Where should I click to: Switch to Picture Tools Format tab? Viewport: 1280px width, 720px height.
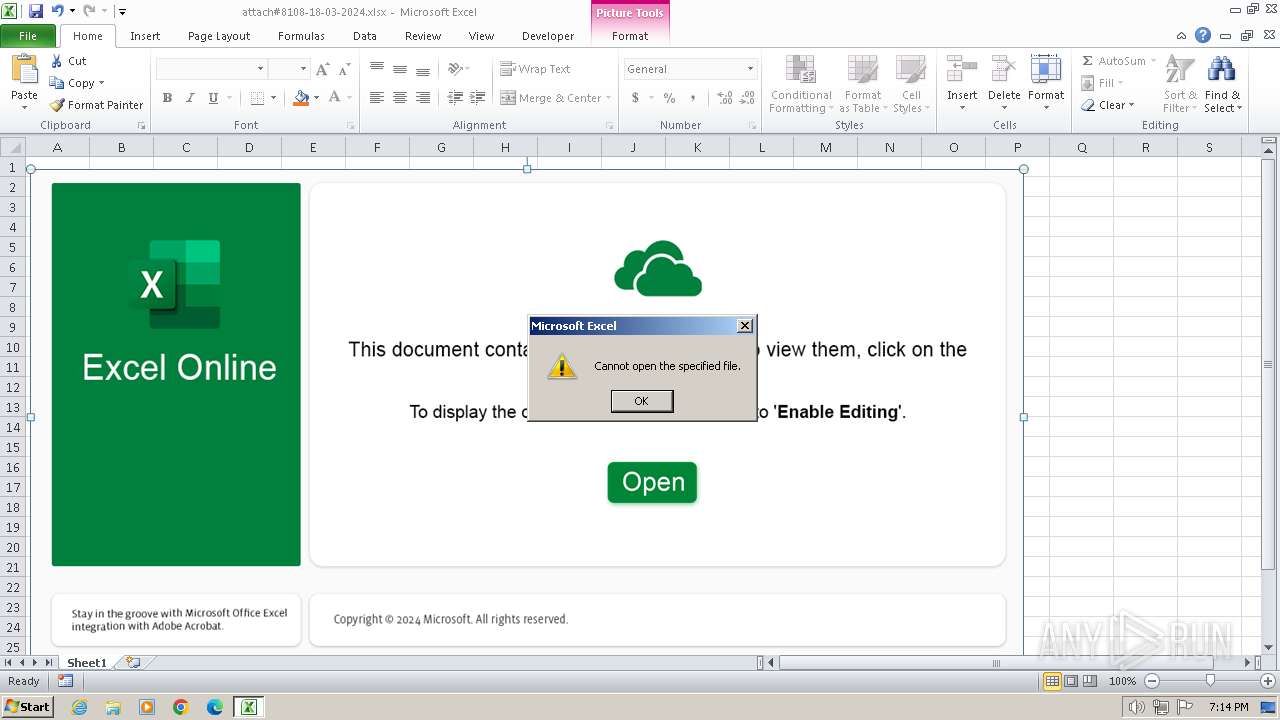pos(630,36)
